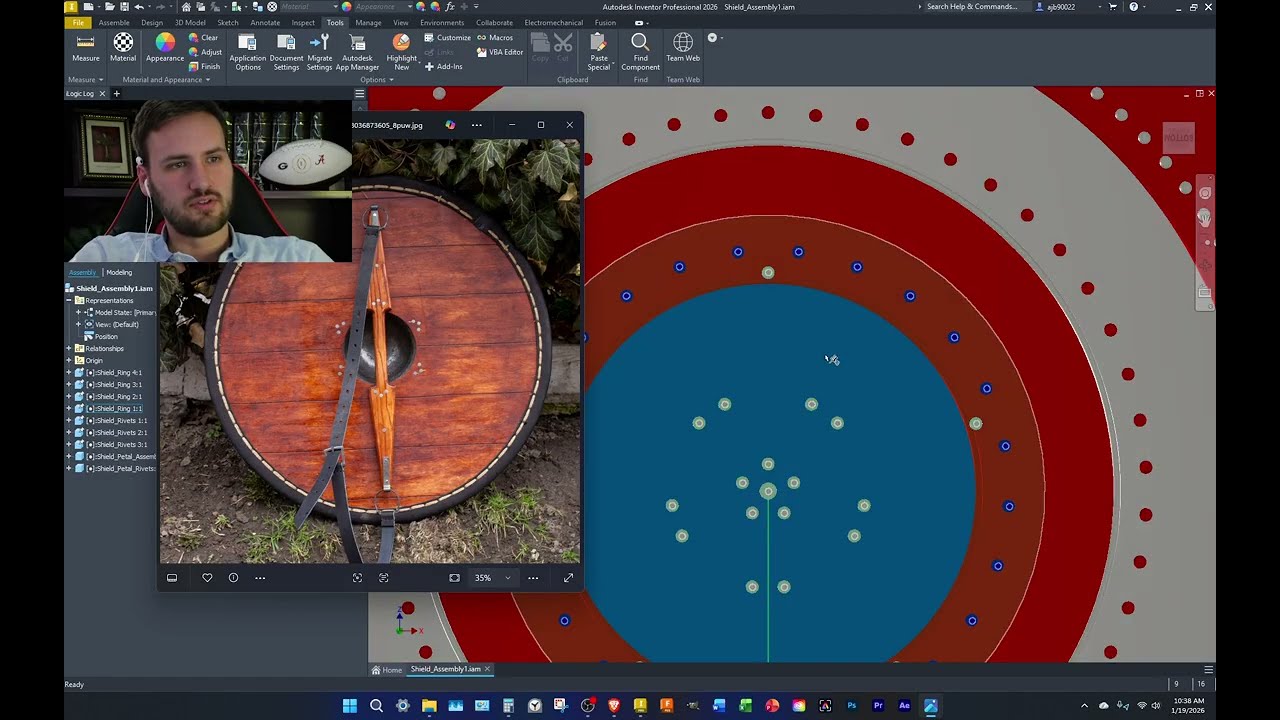This screenshot has height=720, width=1280.
Task: Open VBA Editor
Action: tap(500, 52)
